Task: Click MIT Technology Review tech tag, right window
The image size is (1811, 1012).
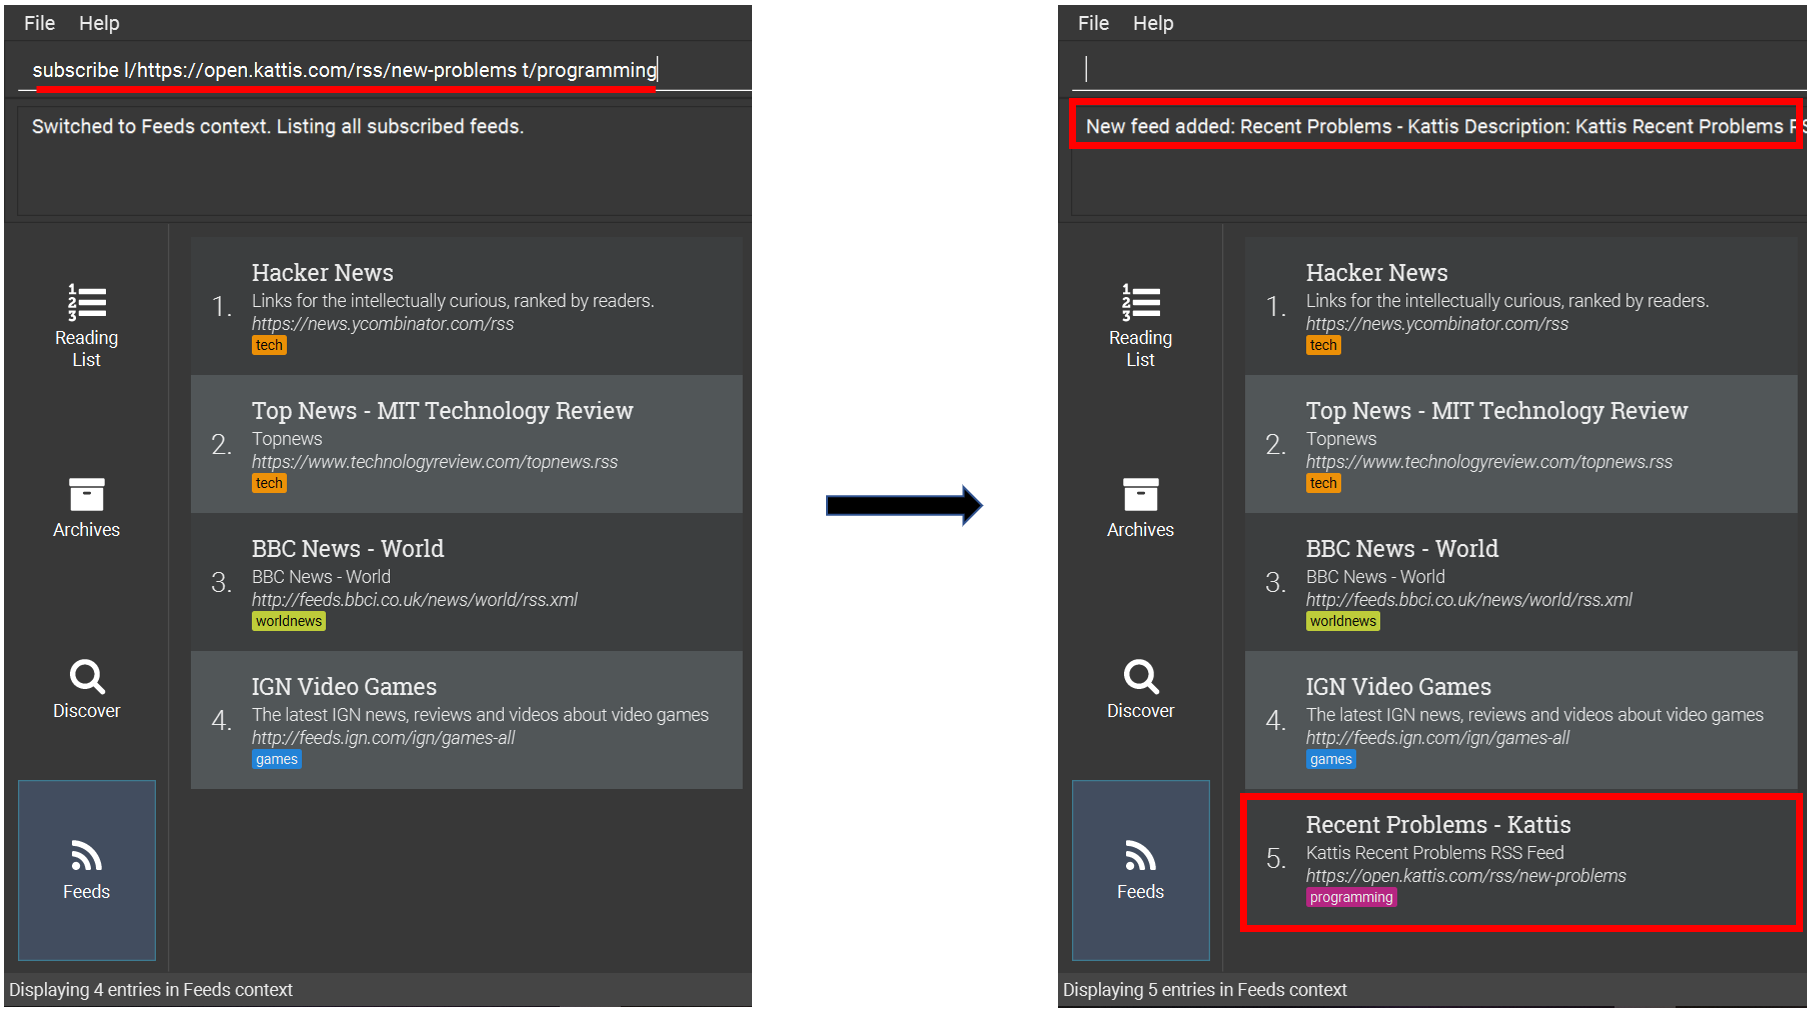Action: pos(1323,483)
